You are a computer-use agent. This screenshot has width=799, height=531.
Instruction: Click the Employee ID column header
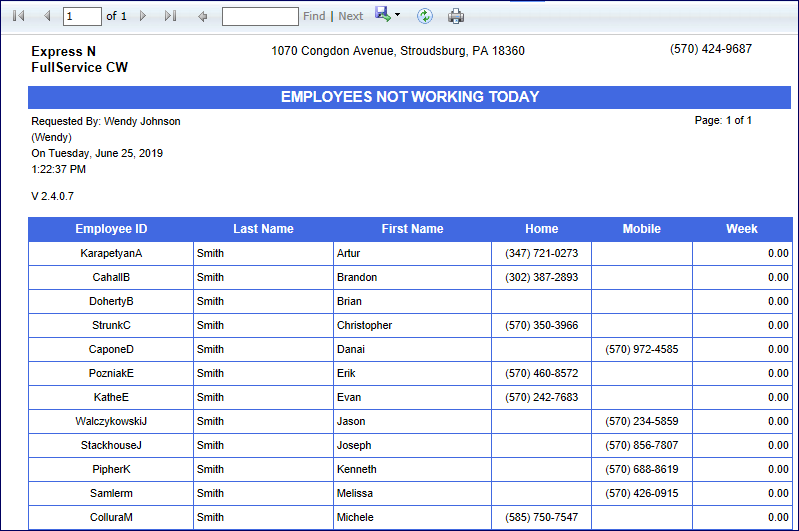pos(111,229)
